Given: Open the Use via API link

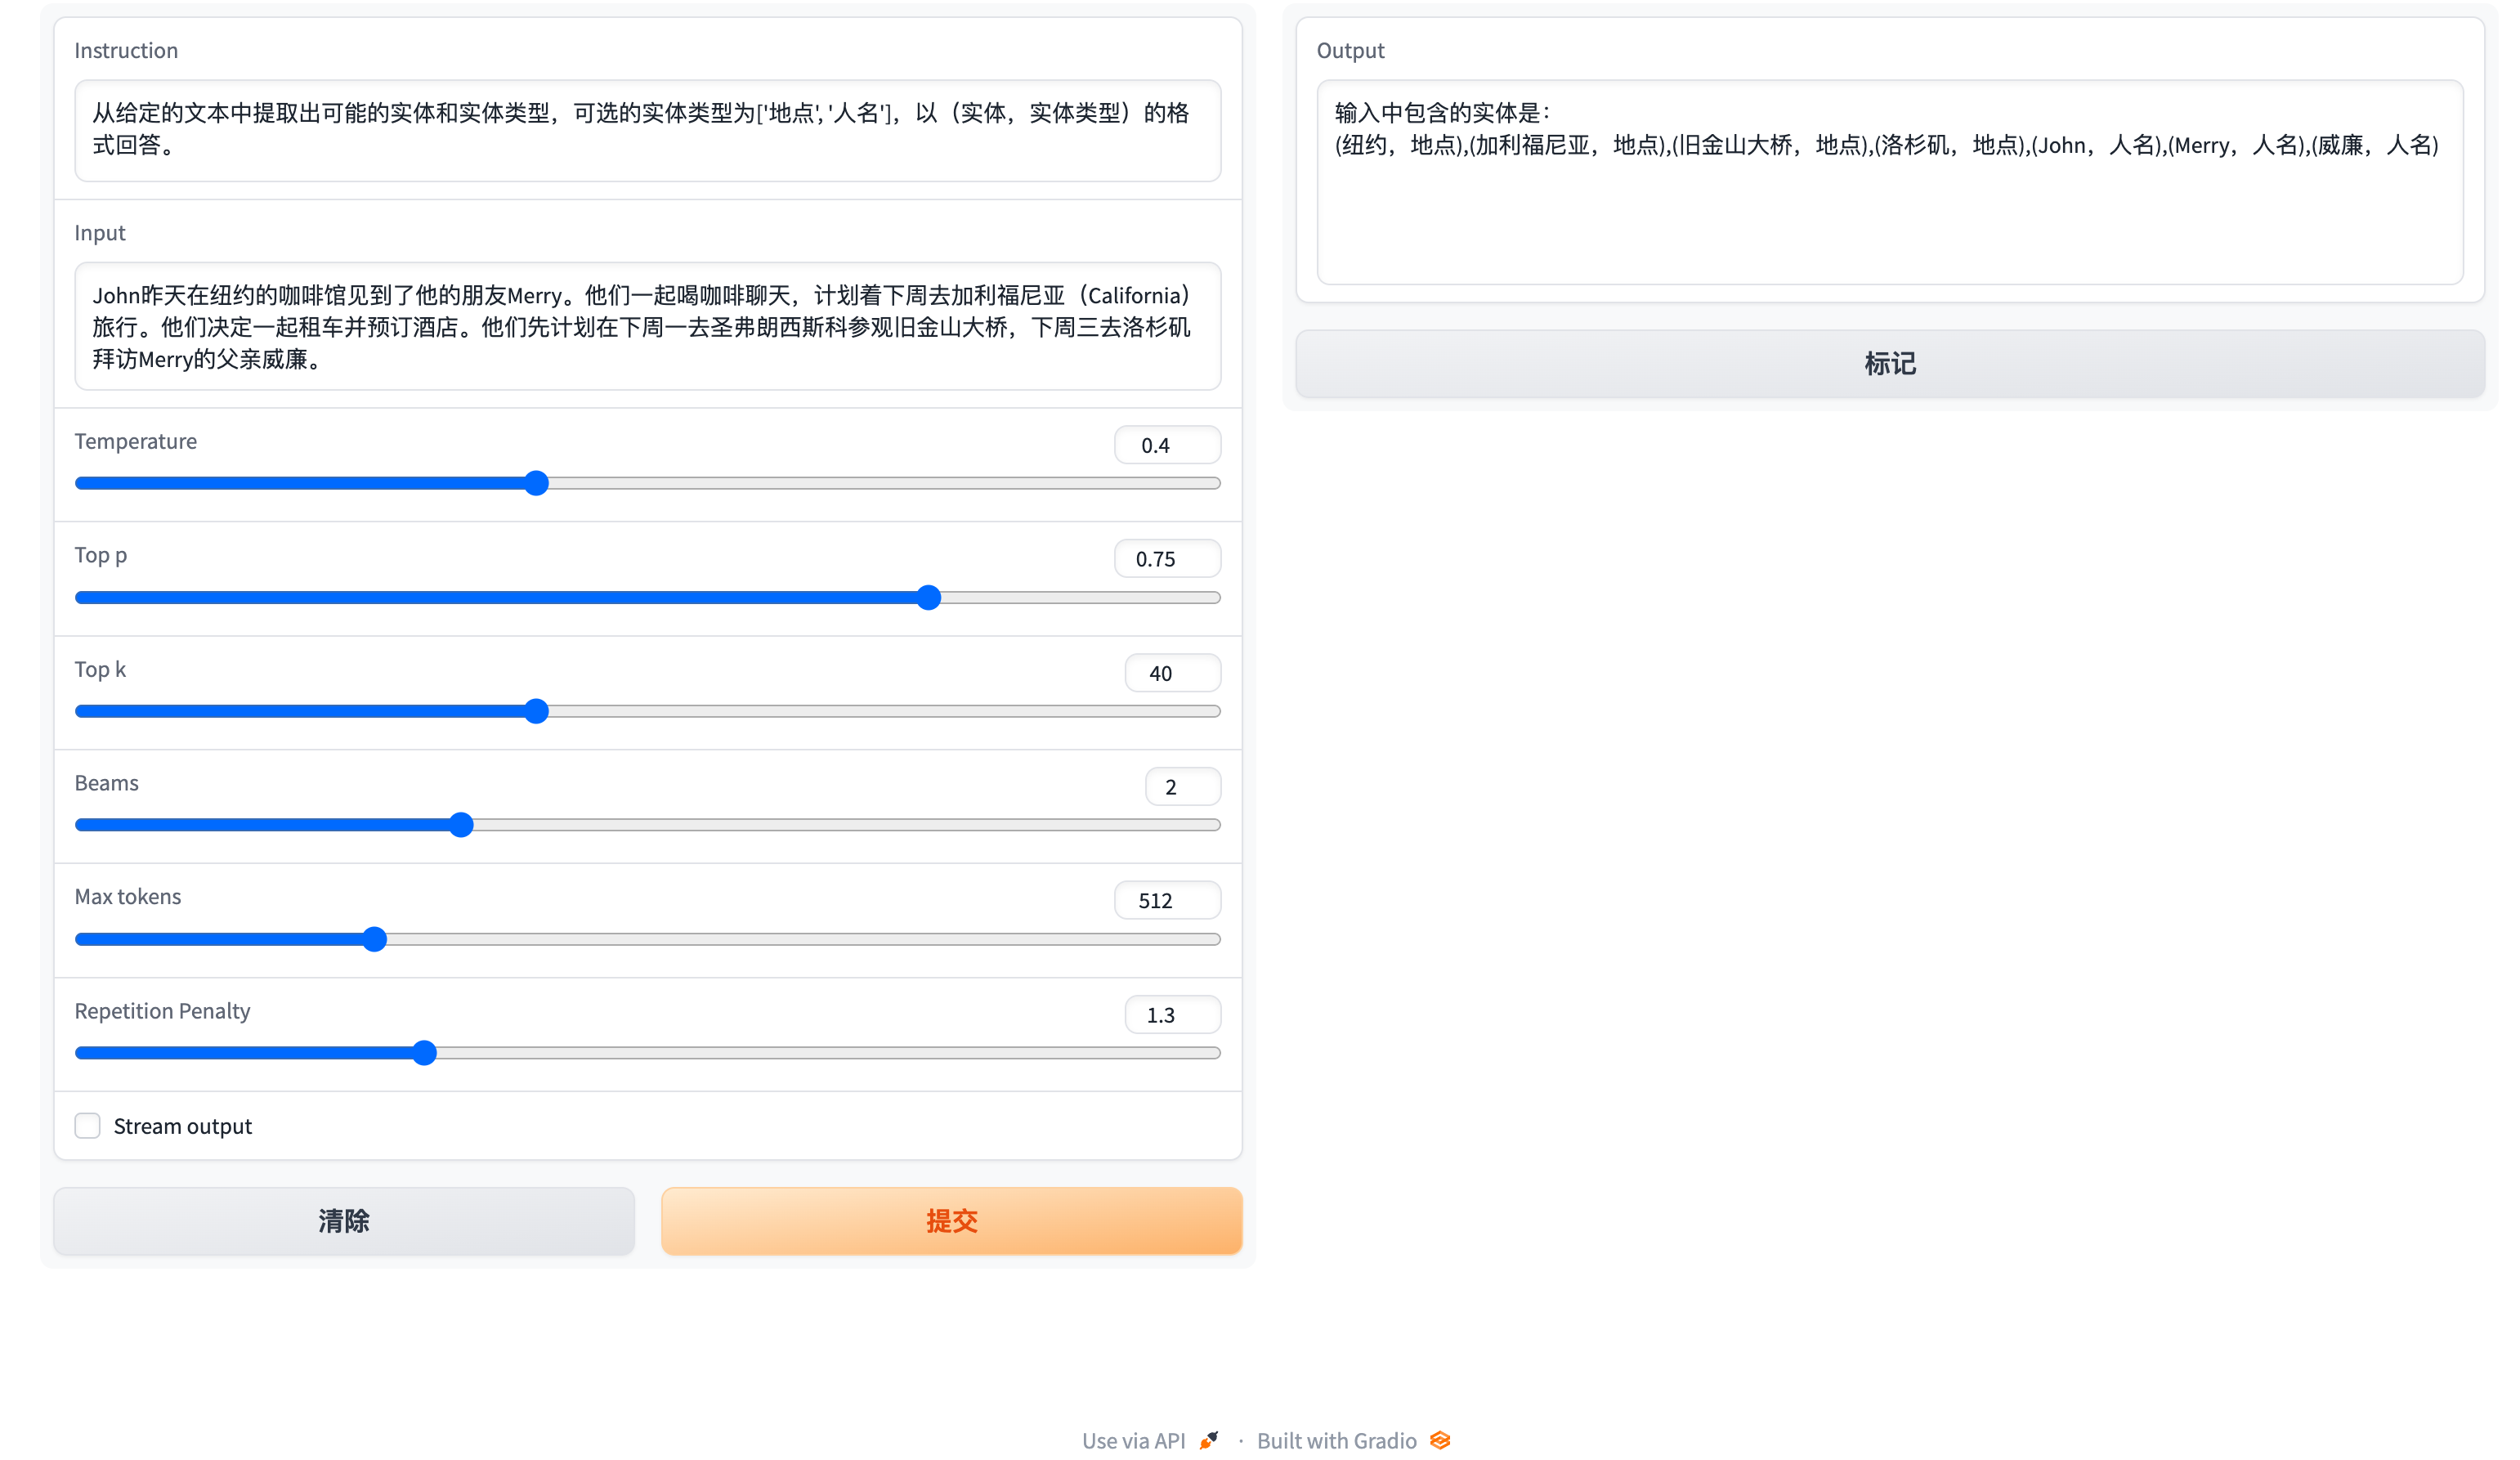Looking at the screenshot, I should (x=1133, y=1440).
